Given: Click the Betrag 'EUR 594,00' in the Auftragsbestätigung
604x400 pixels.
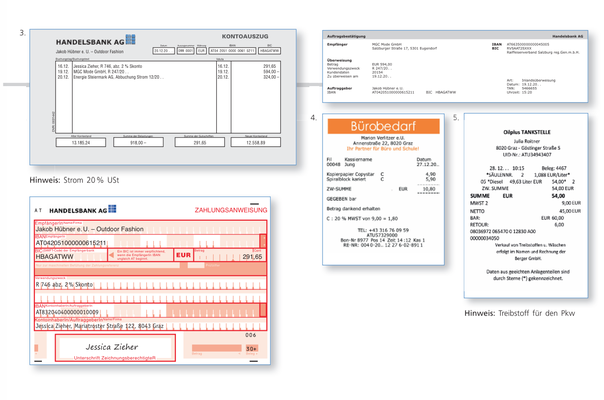Looking at the screenshot, I should (382, 64).
